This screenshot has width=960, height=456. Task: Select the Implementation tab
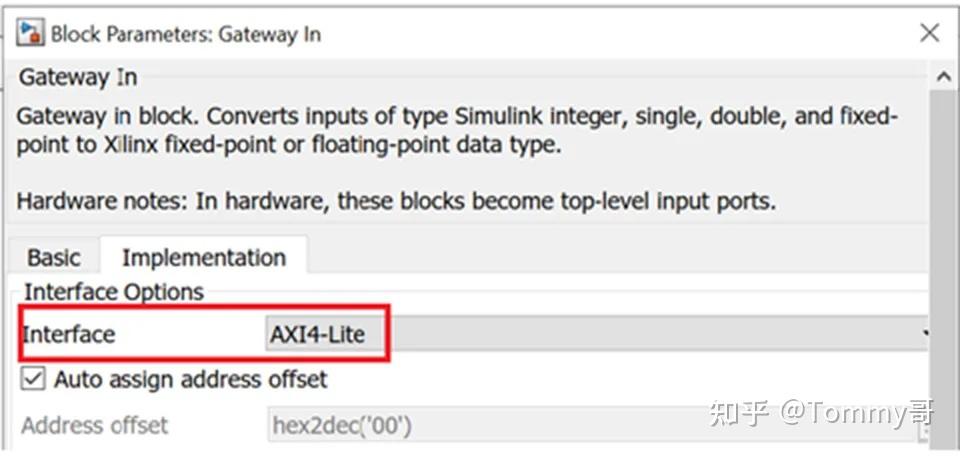click(203, 257)
